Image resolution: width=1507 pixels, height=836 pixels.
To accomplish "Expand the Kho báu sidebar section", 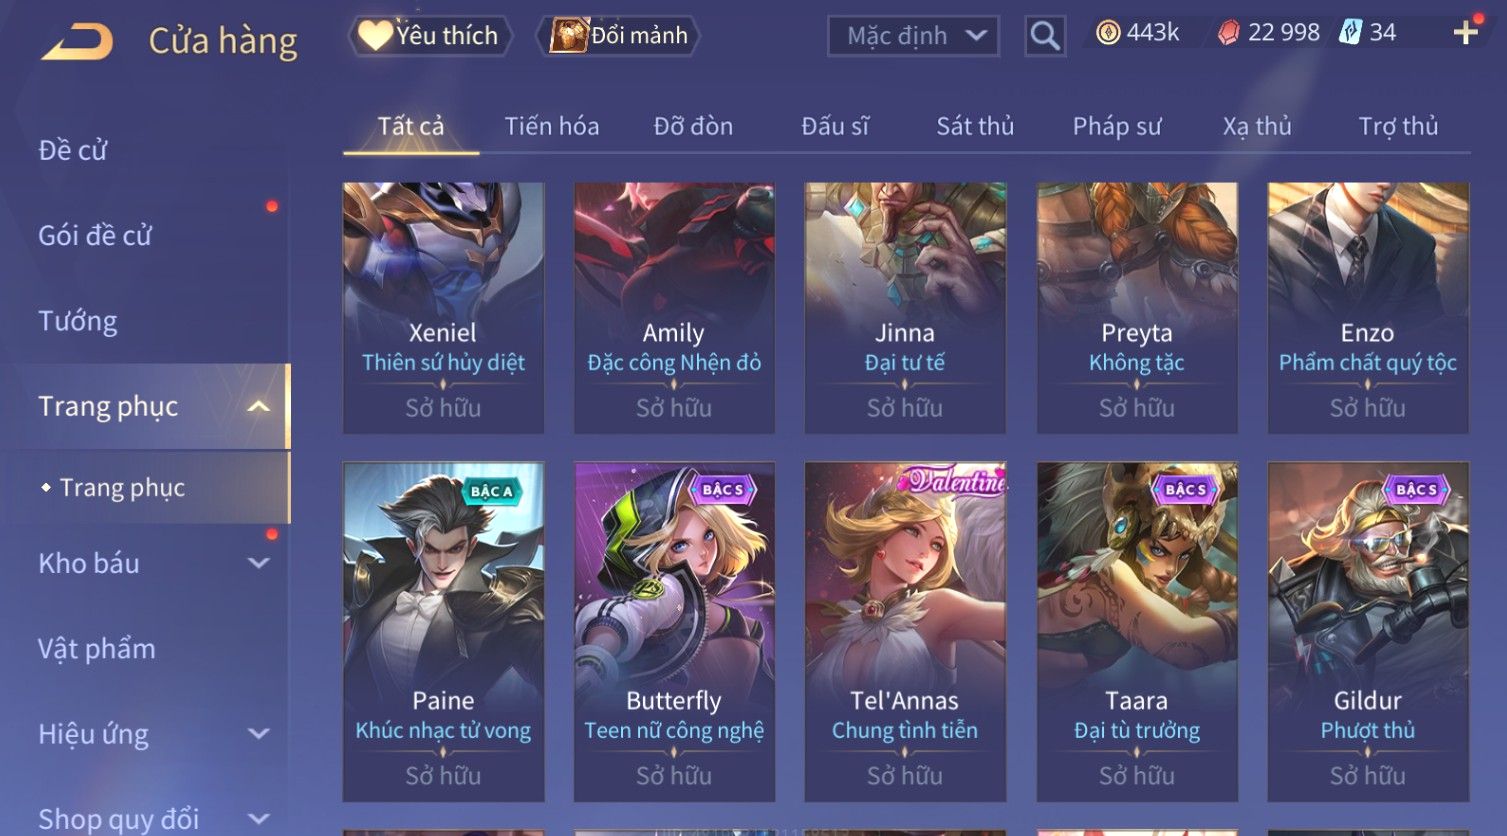I will [x=258, y=563].
